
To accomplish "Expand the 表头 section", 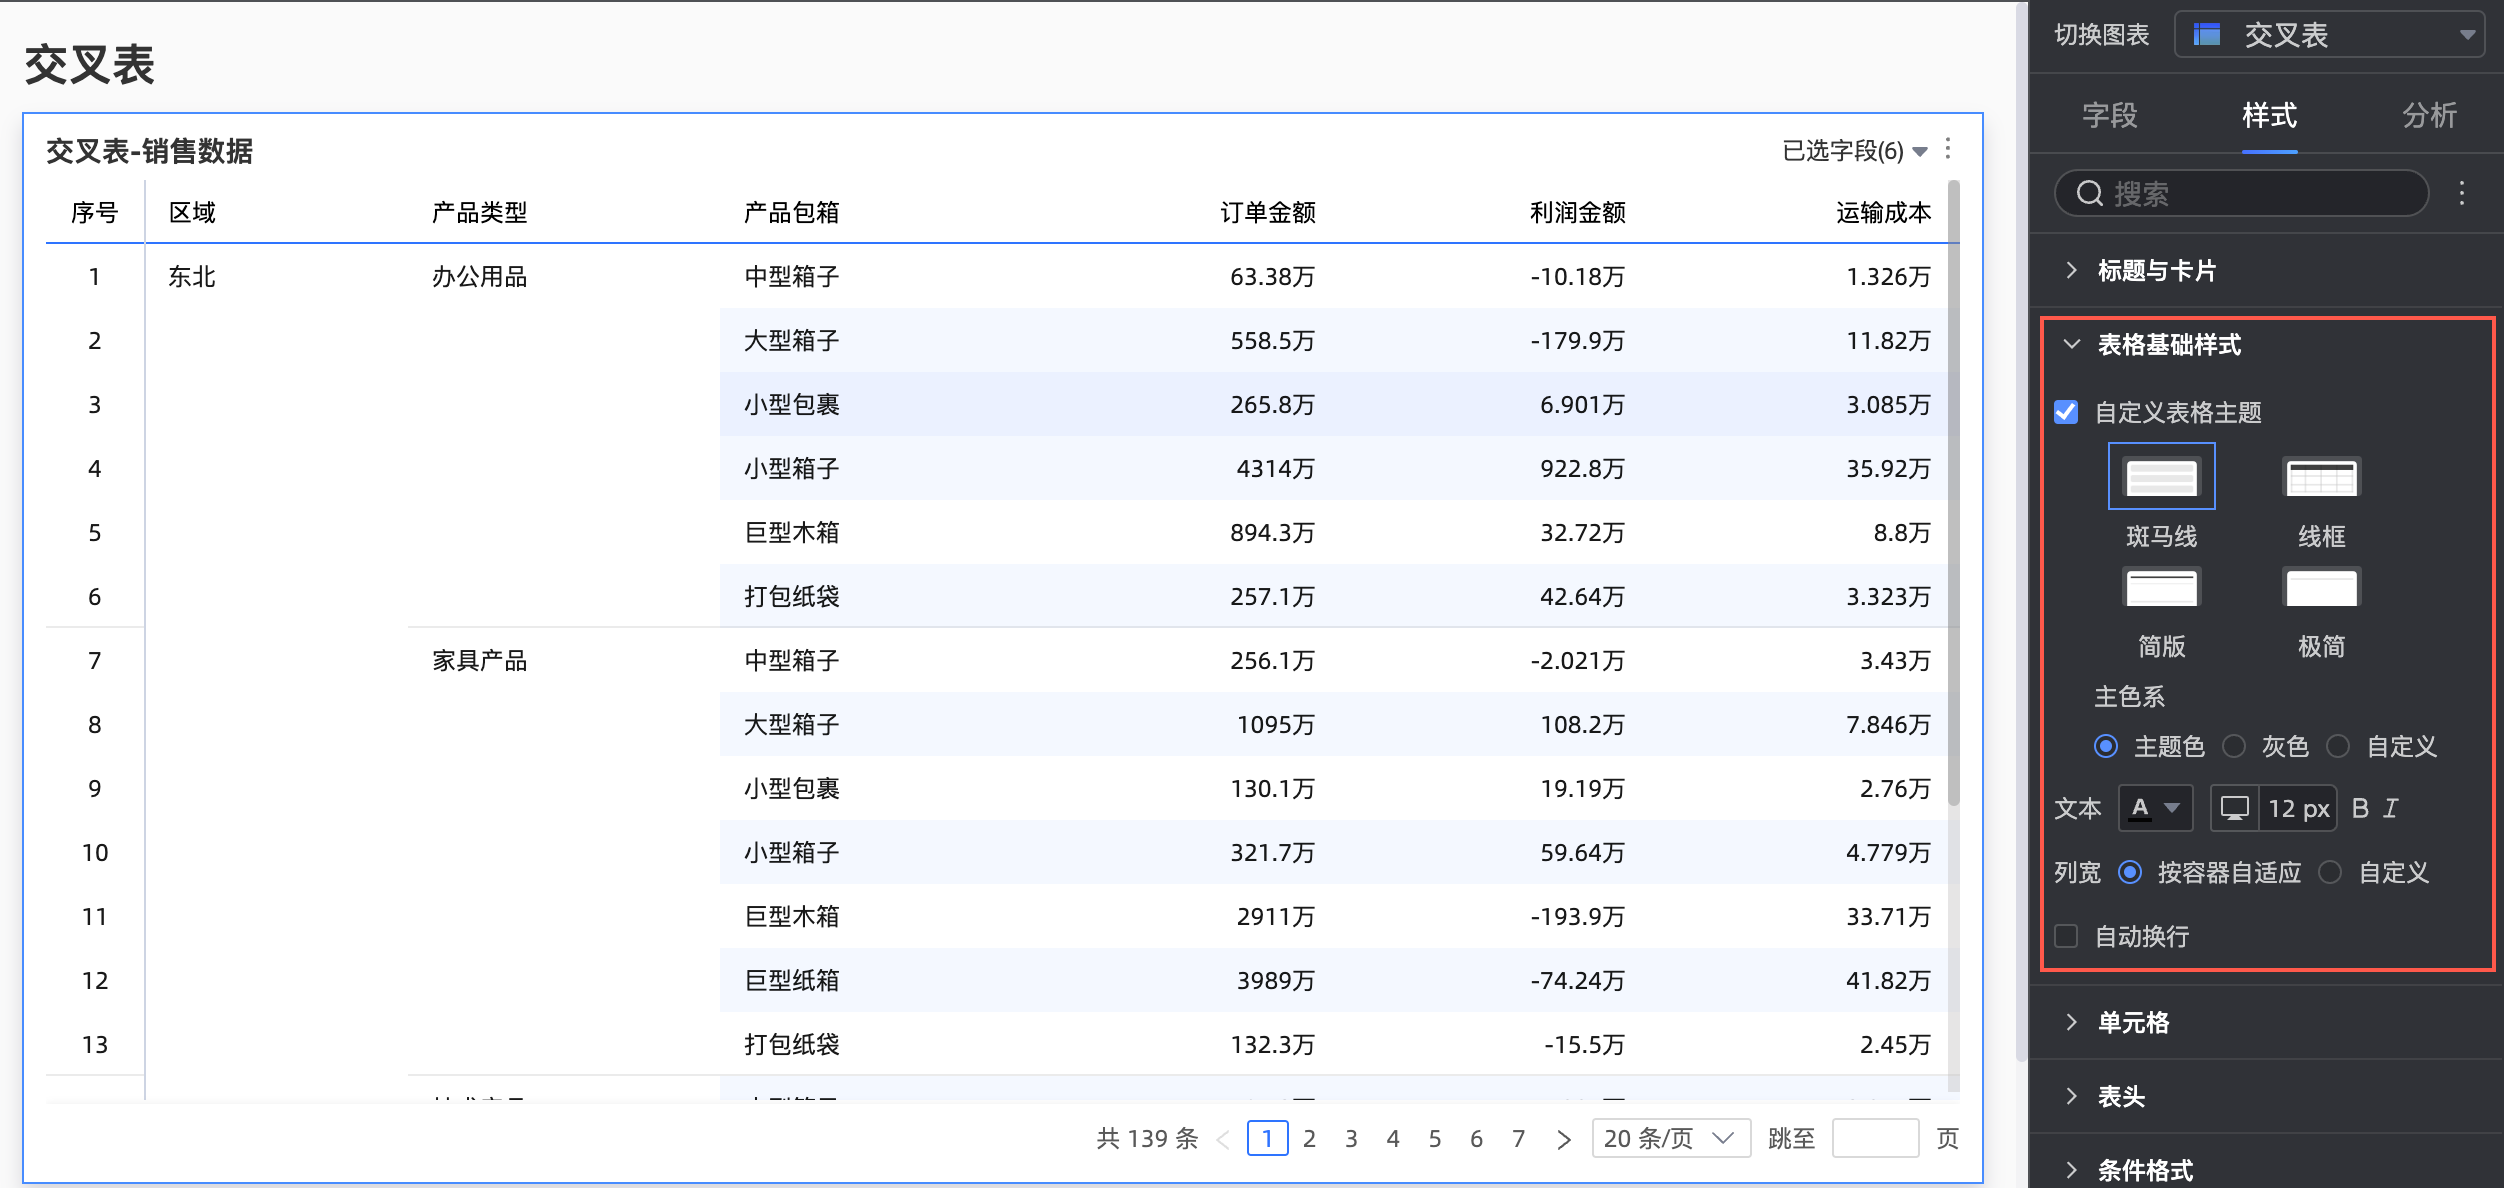I will tap(2264, 1096).
